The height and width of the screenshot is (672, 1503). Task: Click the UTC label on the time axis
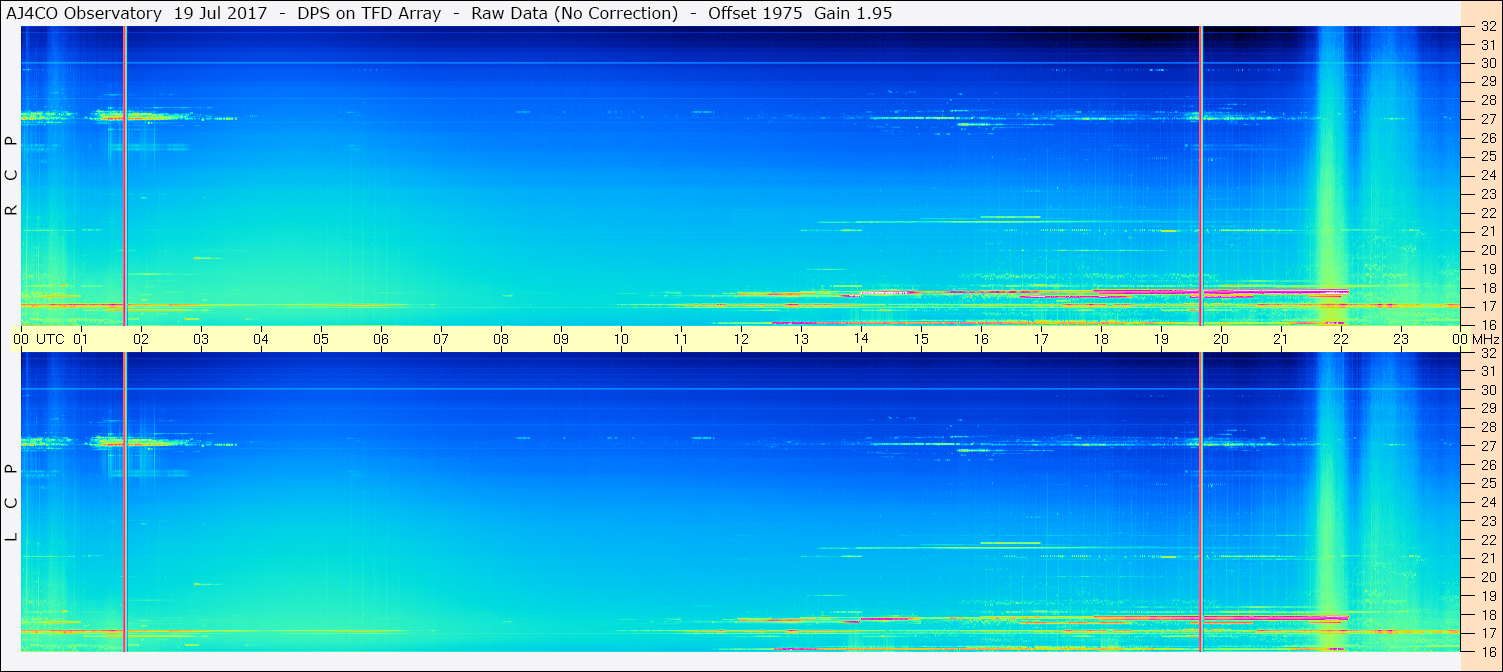[x=51, y=339]
